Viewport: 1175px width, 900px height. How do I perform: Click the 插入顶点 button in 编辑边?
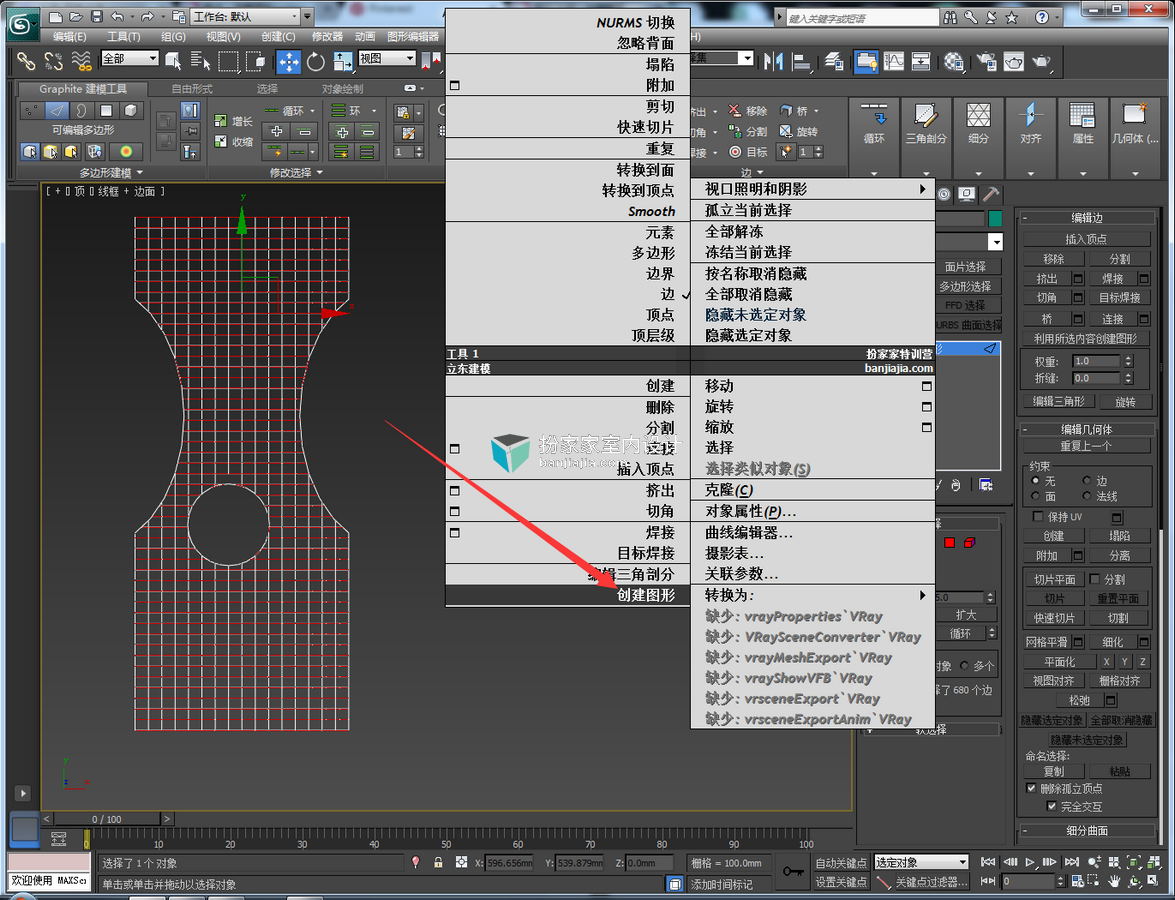pyautogui.click(x=1086, y=239)
